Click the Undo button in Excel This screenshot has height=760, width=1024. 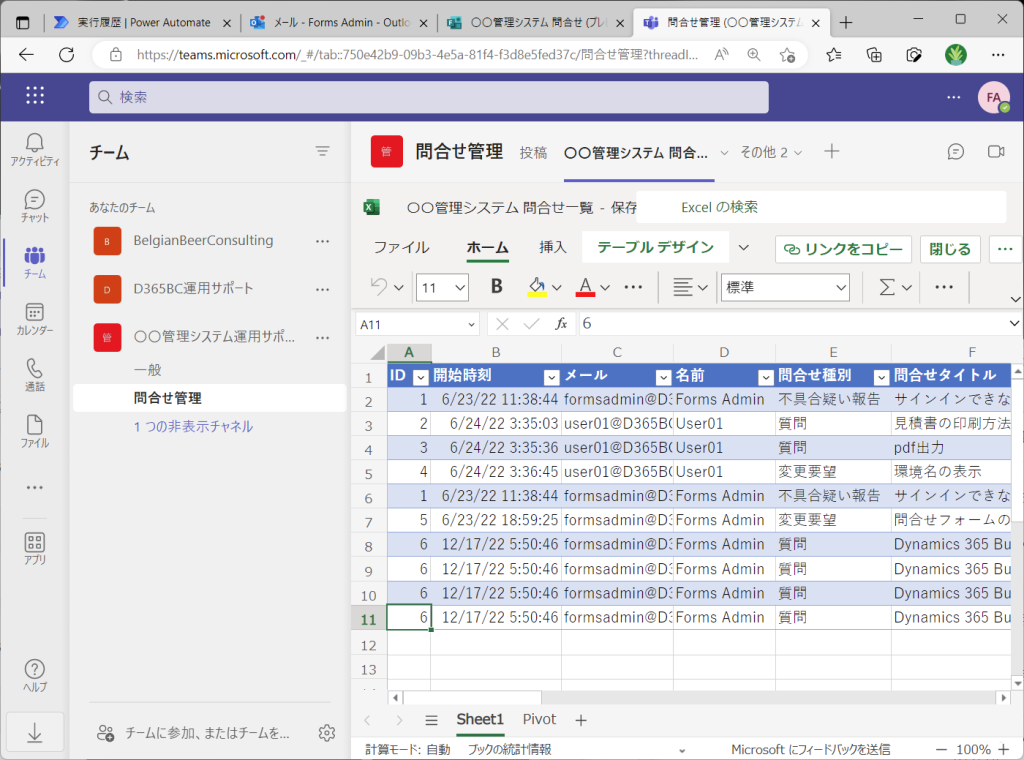[379, 287]
